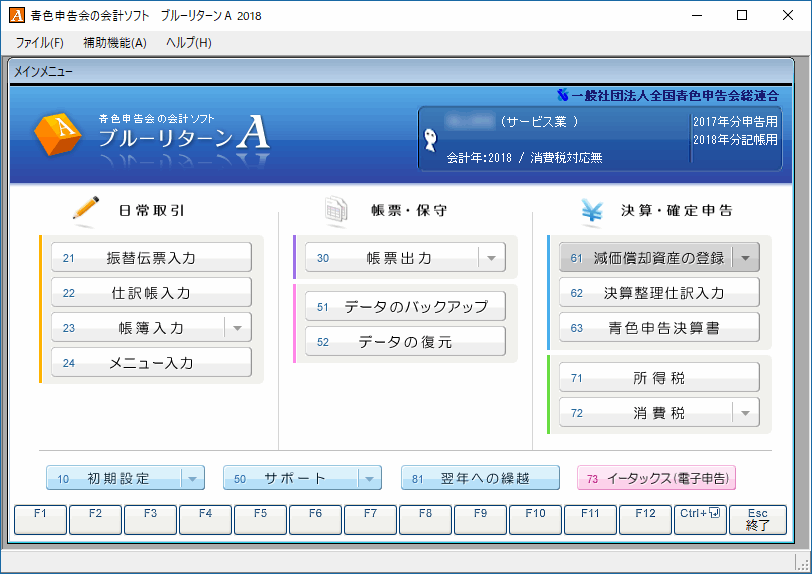The height and width of the screenshot is (574, 812).
Task: Expand the 減価償却資産の登録 dropdown arrow
Action: (745, 258)
